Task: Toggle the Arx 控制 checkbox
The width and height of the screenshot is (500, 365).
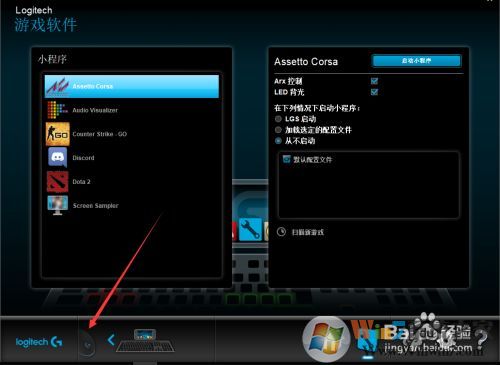Action: pyautogui.click(x=374, y=81)
